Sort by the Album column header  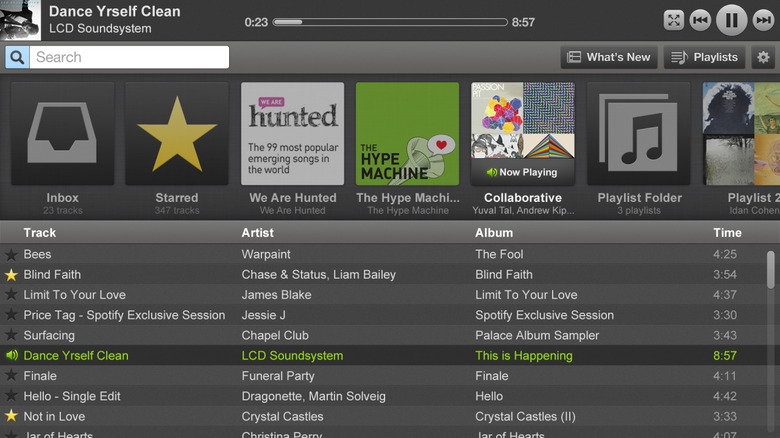click(x=494, y=233)
